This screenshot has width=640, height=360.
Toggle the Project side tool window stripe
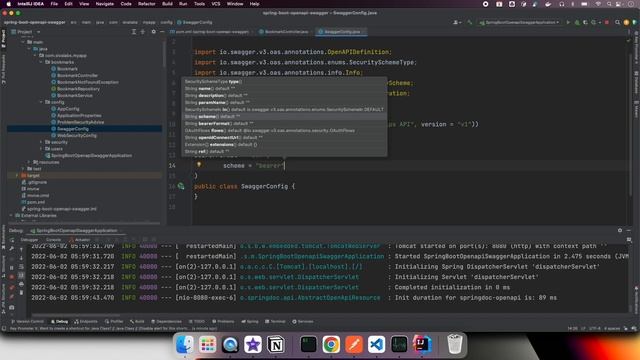3,39
